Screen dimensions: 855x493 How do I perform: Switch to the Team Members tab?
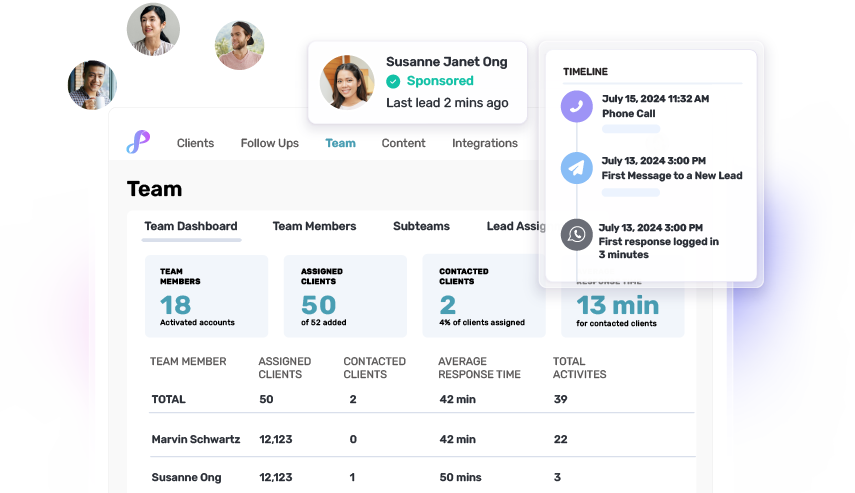tap(314, 226)
